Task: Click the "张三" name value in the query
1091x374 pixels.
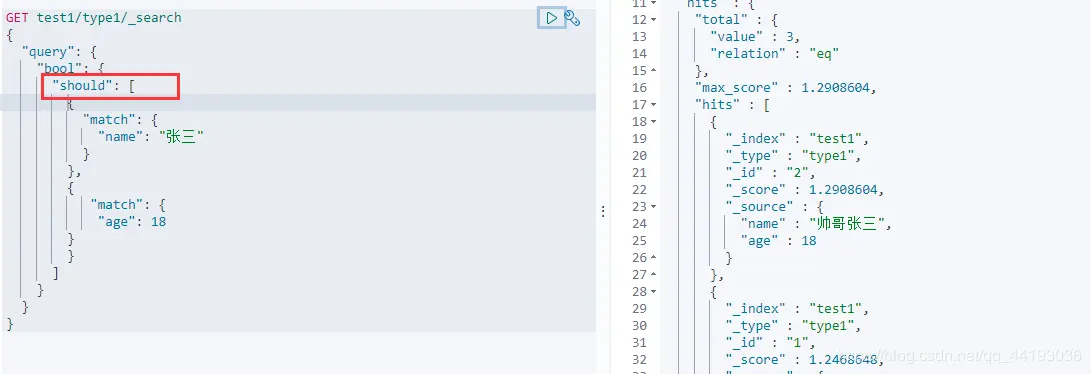Action: [x=181, y=137]
